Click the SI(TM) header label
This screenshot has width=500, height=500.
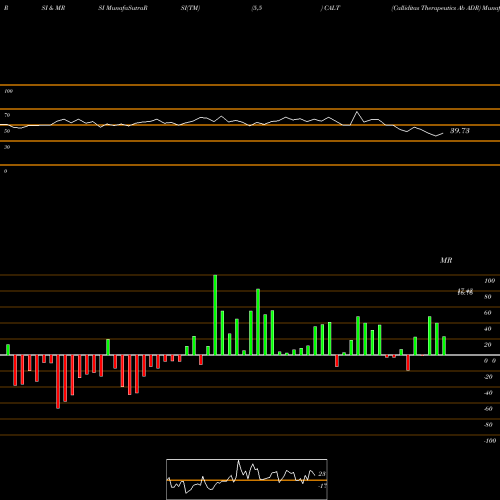click(190, 8)
